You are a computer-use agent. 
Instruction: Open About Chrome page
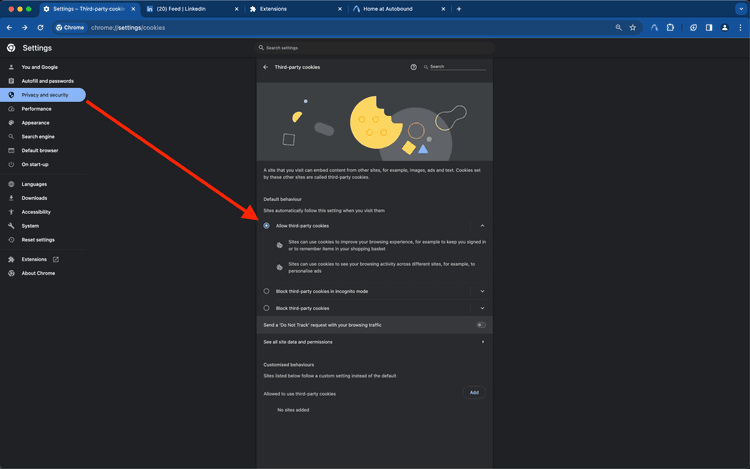tap(38, 273)
